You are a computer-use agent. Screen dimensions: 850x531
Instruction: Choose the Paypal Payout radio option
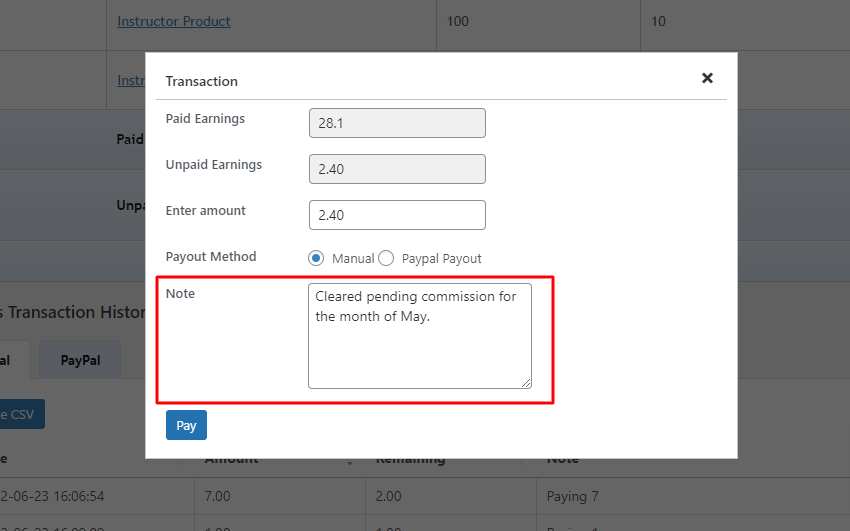coord(386,258)
